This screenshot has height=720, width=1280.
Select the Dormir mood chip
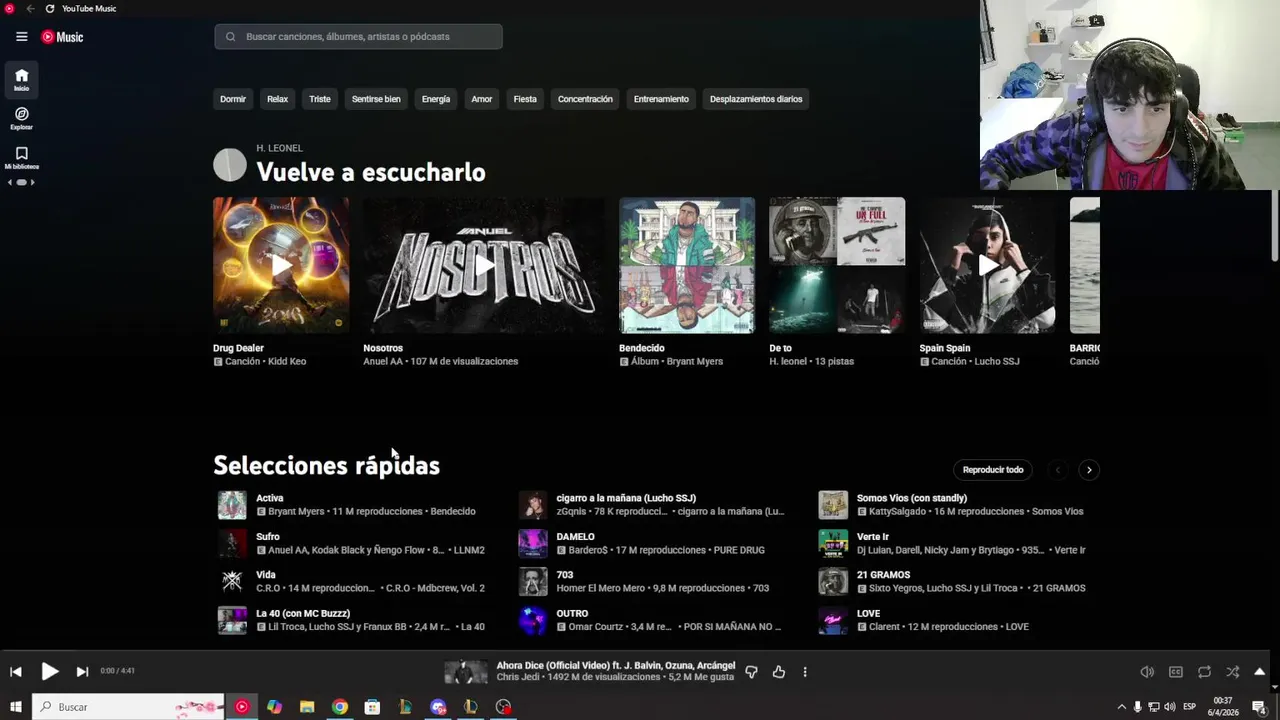(233, 99)
